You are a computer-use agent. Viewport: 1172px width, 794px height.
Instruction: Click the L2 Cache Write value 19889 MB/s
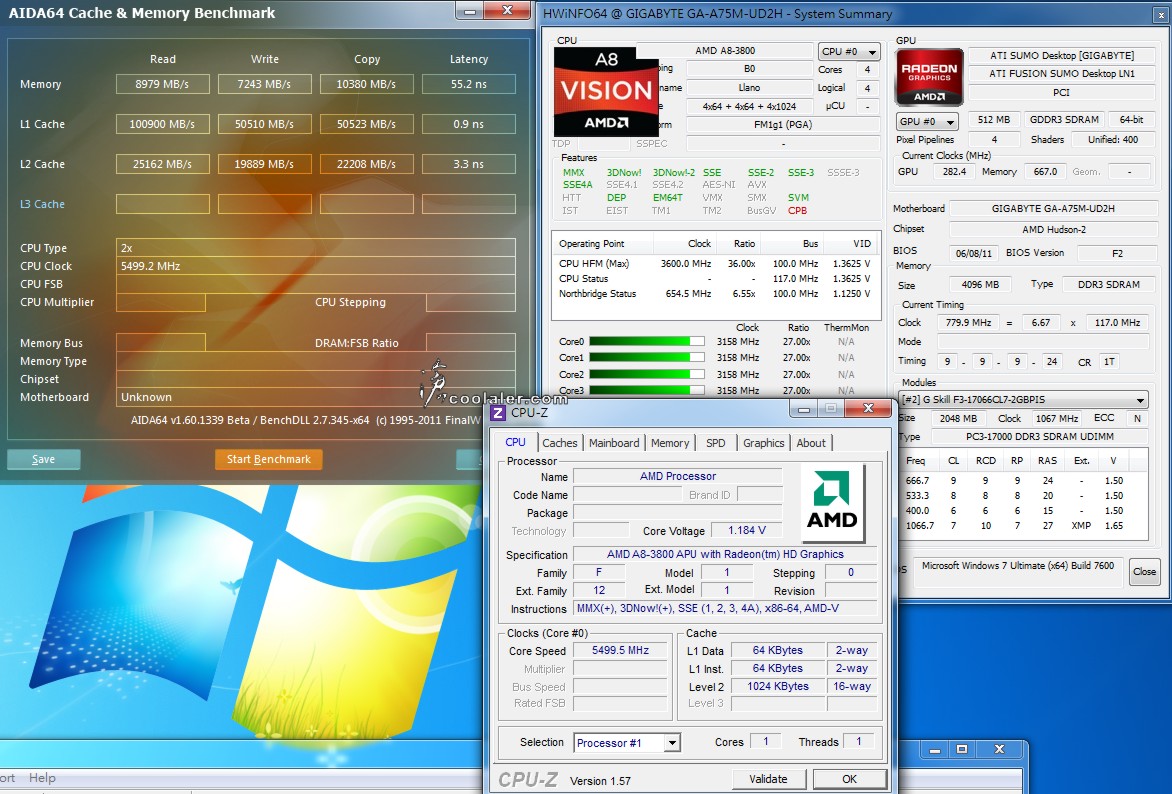265,164
